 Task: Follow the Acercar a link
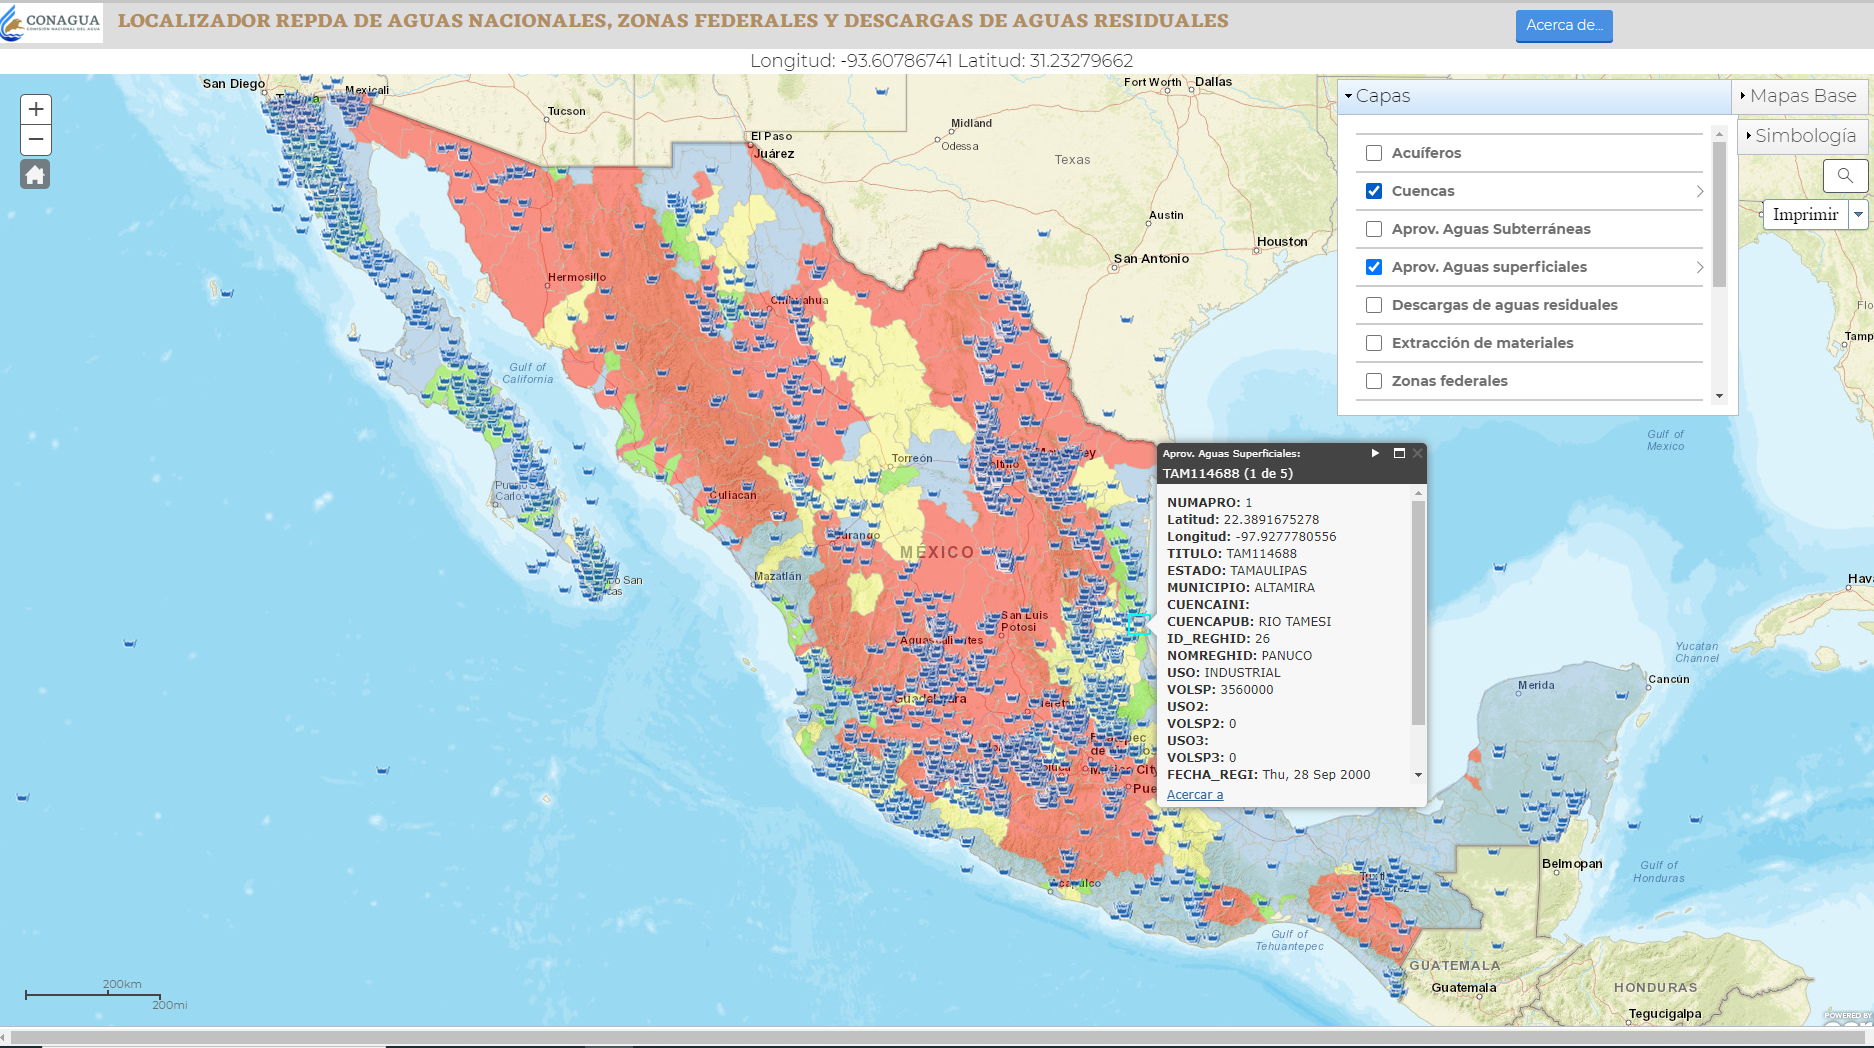click(x=1195, y=795)
